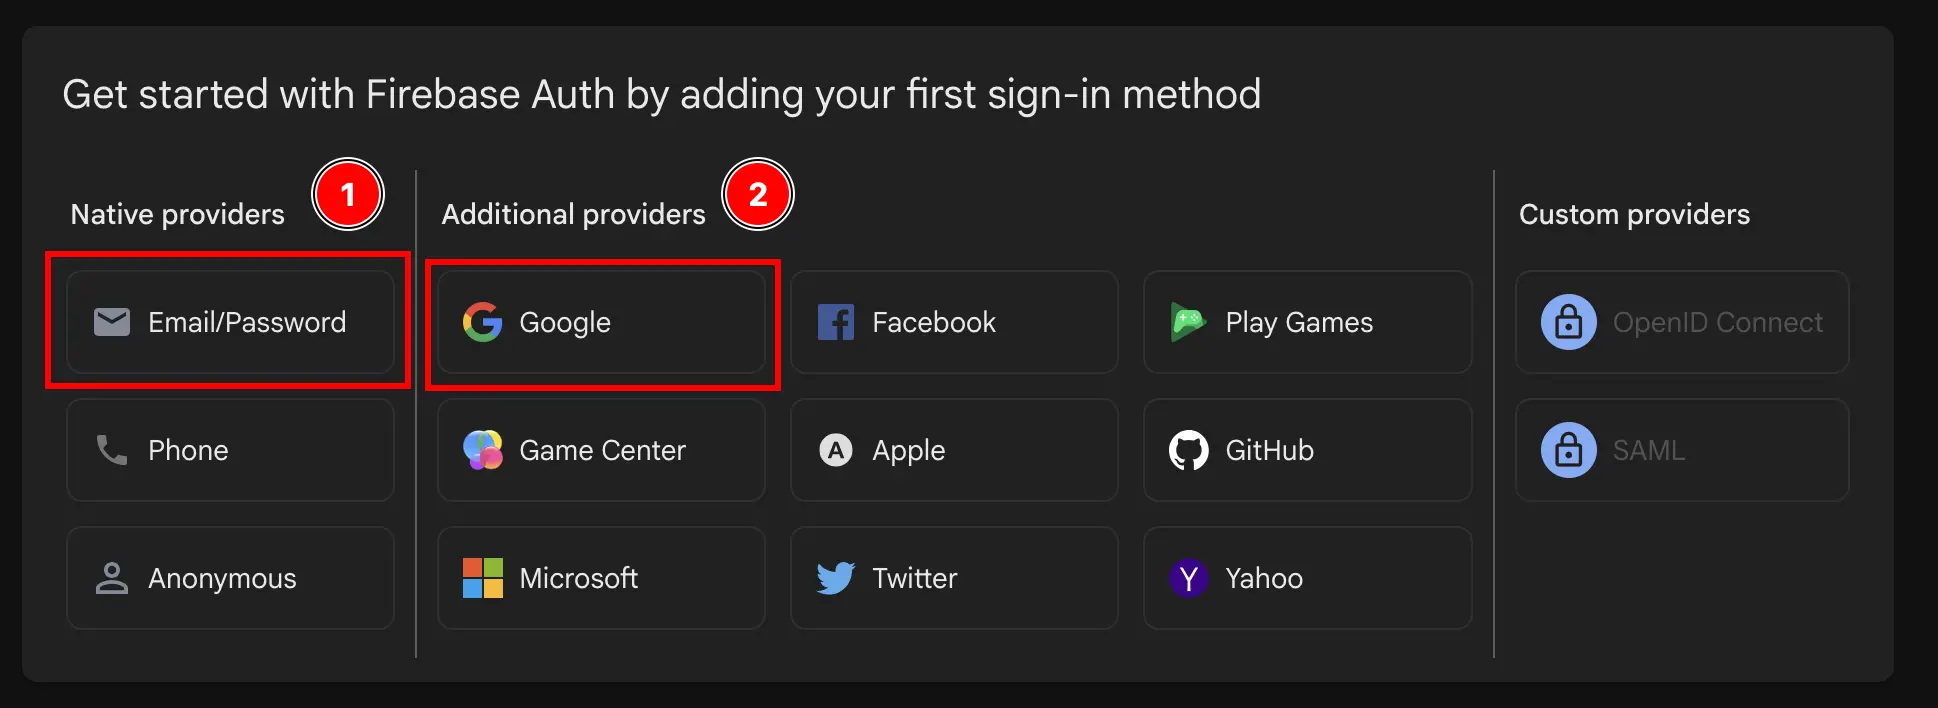Click the Google provider icon
1938x708 pixels.
click(482, 322)
